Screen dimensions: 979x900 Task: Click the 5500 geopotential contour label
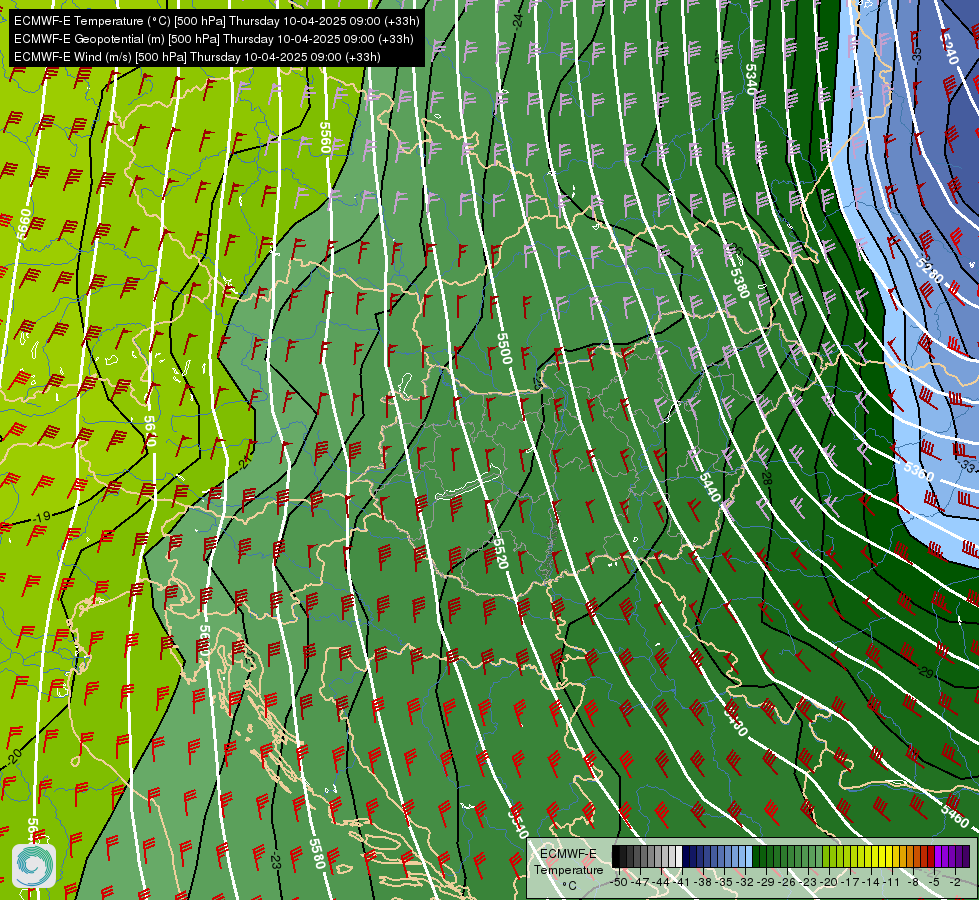504,349
